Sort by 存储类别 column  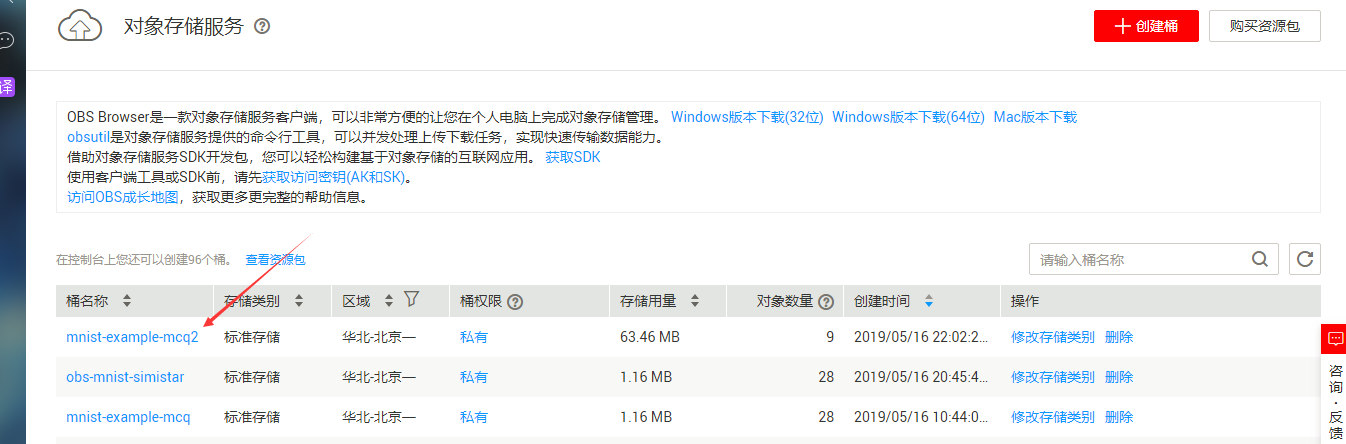click(298, 301)
